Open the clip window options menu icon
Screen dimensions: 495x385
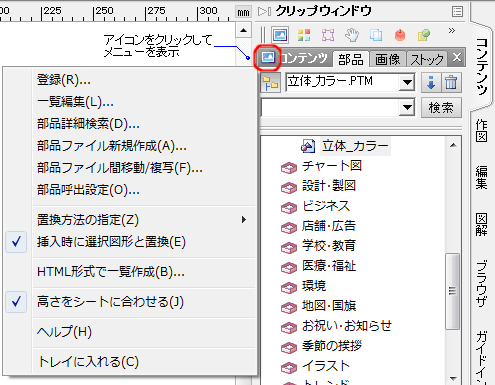coord(457,12)
